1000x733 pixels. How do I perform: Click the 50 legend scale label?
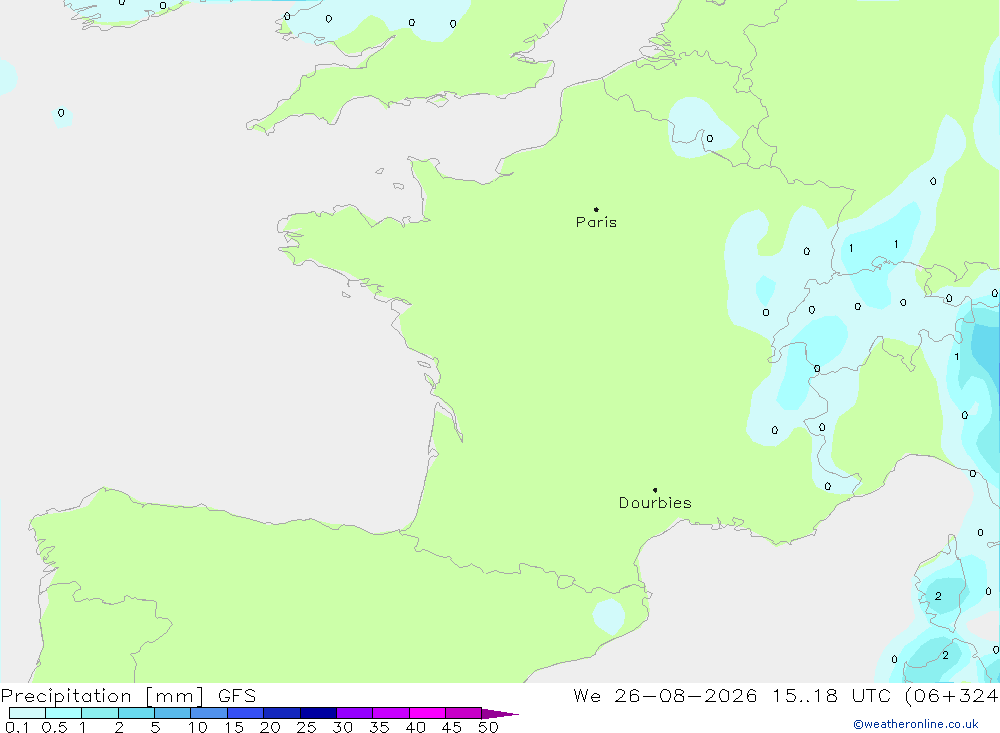pyautogui.click(x=488, y=727)
